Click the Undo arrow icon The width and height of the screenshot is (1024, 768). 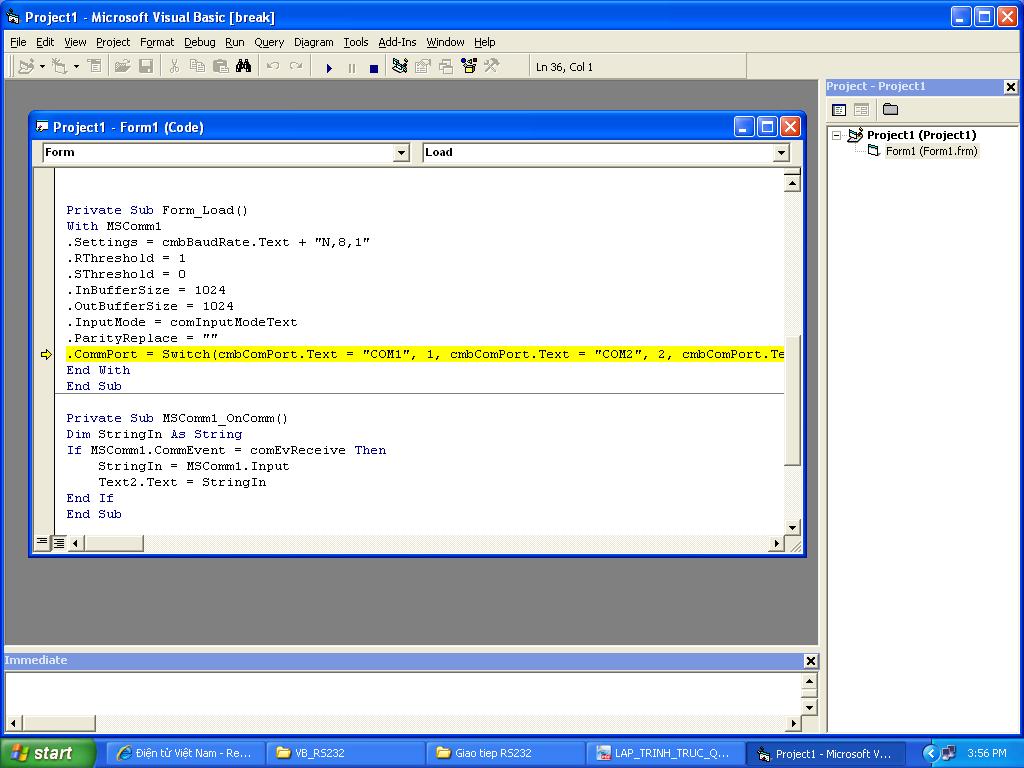click(273, 66)
